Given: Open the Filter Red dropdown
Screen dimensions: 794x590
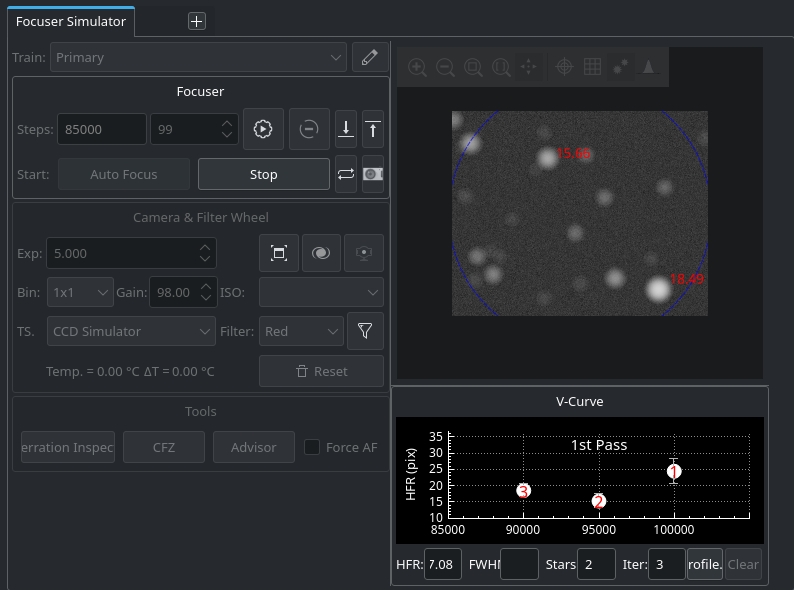Looking at the screenshot, I should [301, 331].
